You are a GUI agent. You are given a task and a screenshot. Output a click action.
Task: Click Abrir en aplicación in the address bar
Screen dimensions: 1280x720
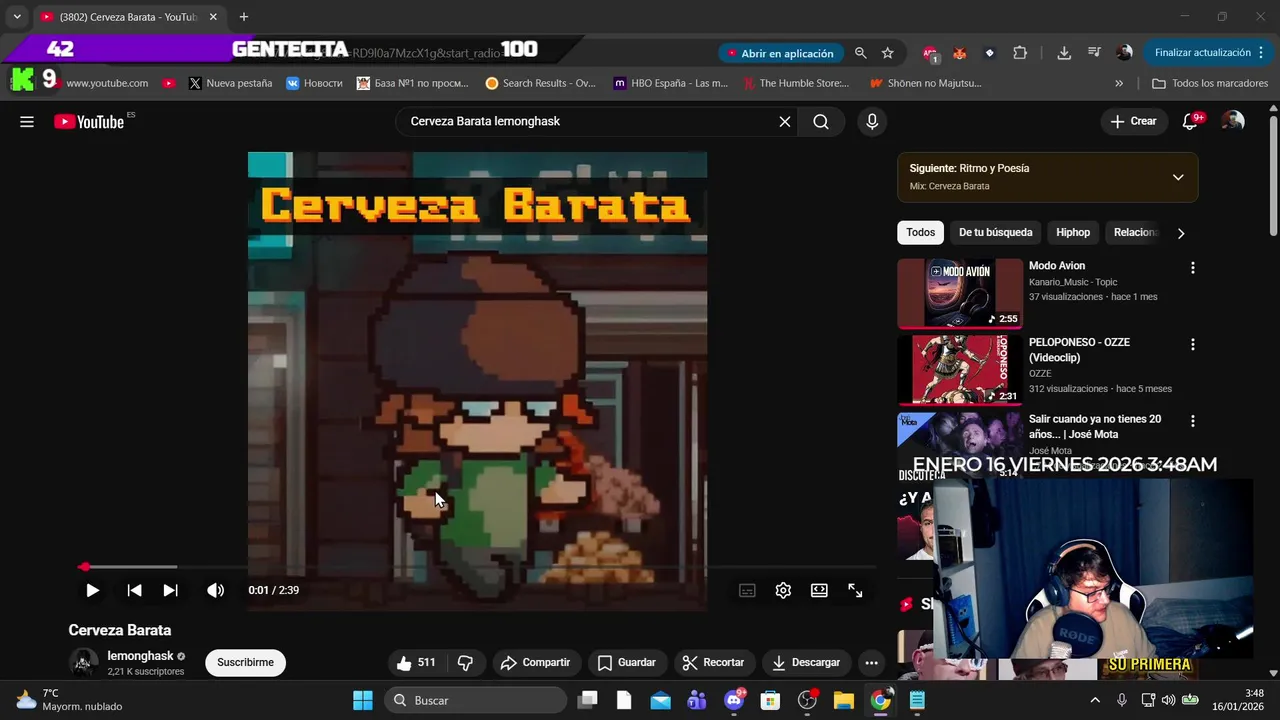coord(781,53)
